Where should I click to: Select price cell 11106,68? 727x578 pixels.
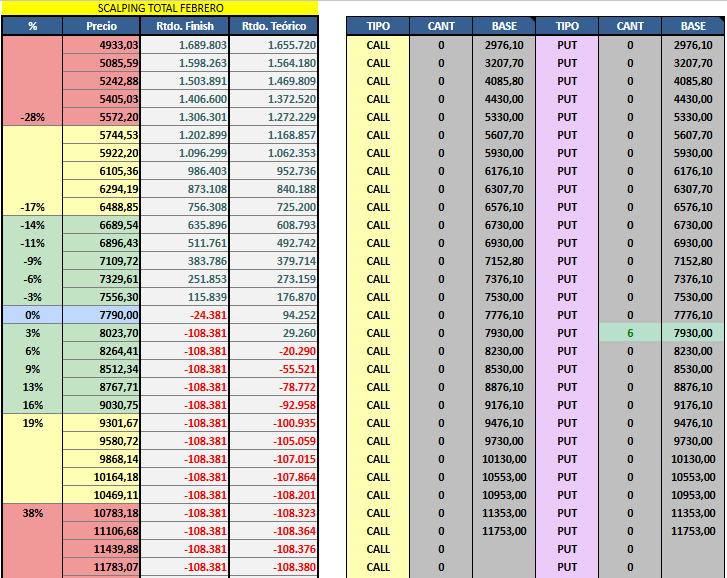[101, 531]
